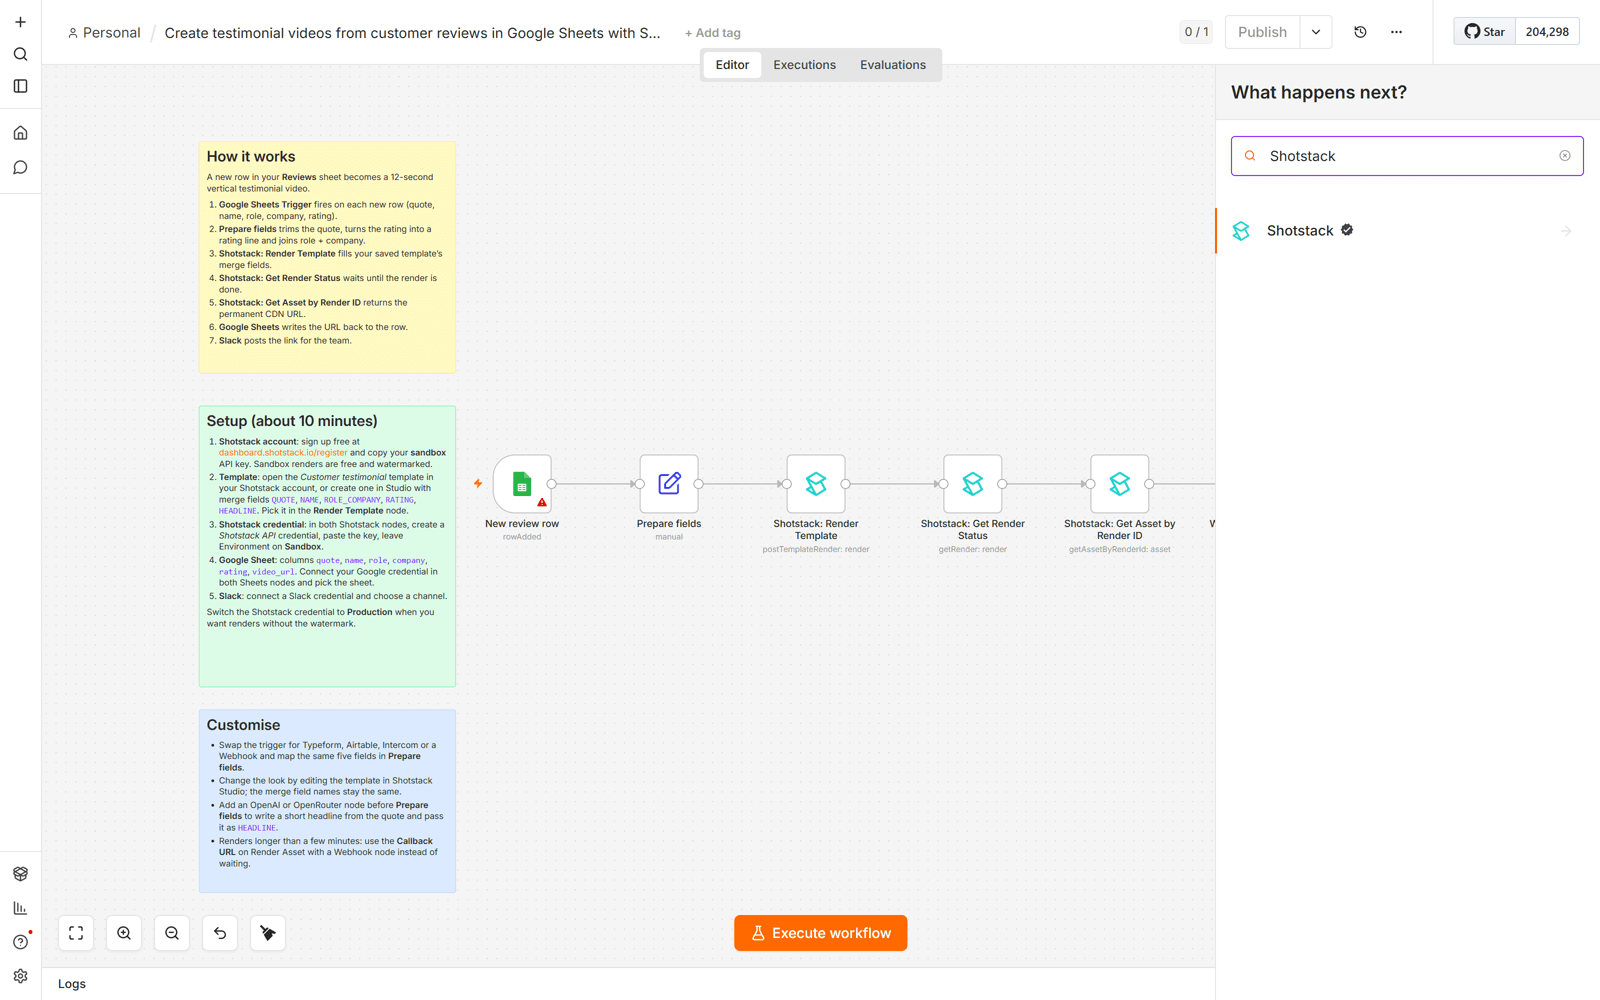Click the GitHub Star button
The height and width of the screenshot is (1000, 1600).
(x=1485, y=32)
